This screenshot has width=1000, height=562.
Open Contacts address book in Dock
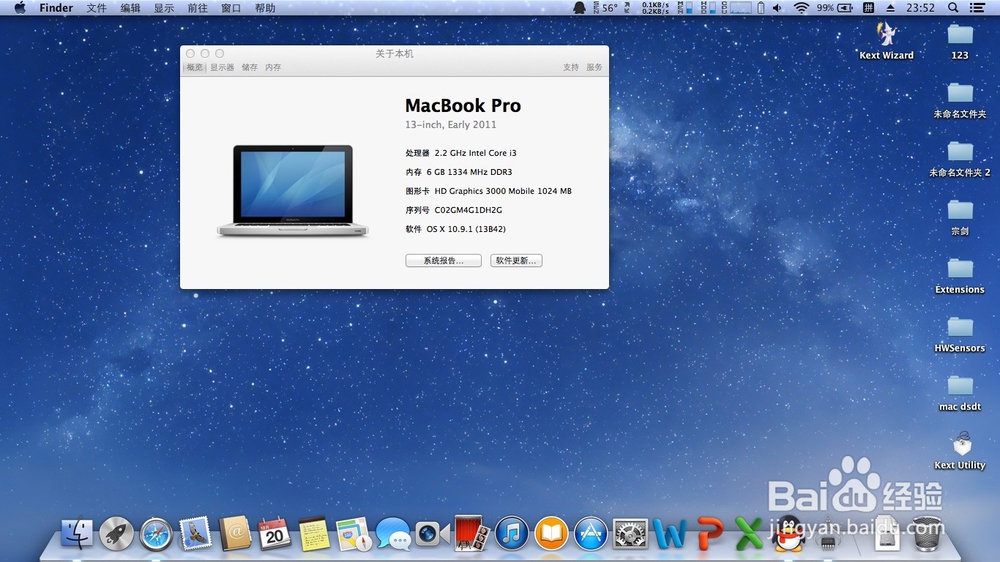coord(235,533)
